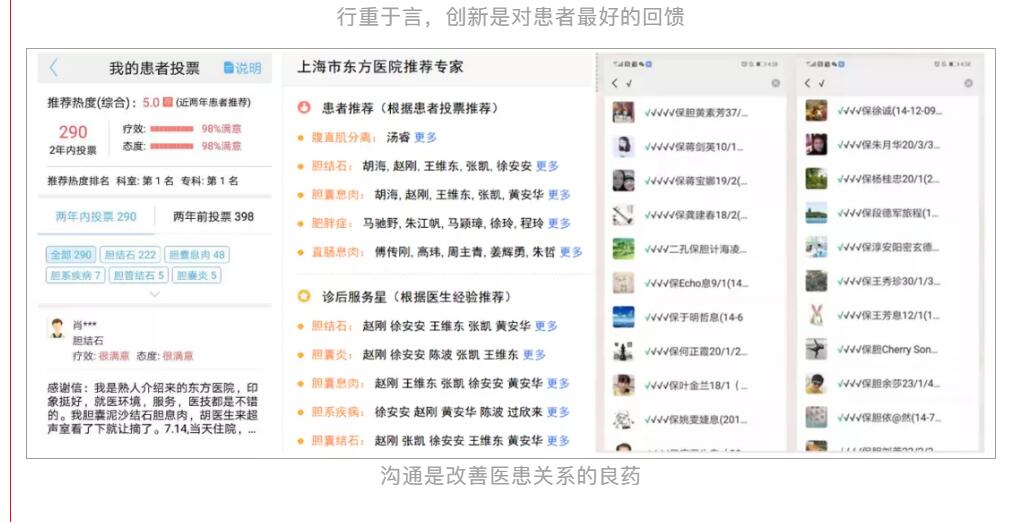The width and height of the screenshot is (1009, 524).
Task: Switch to 两年前投票 398 tab
Action: pyautogui.click(x=213, y=217)
